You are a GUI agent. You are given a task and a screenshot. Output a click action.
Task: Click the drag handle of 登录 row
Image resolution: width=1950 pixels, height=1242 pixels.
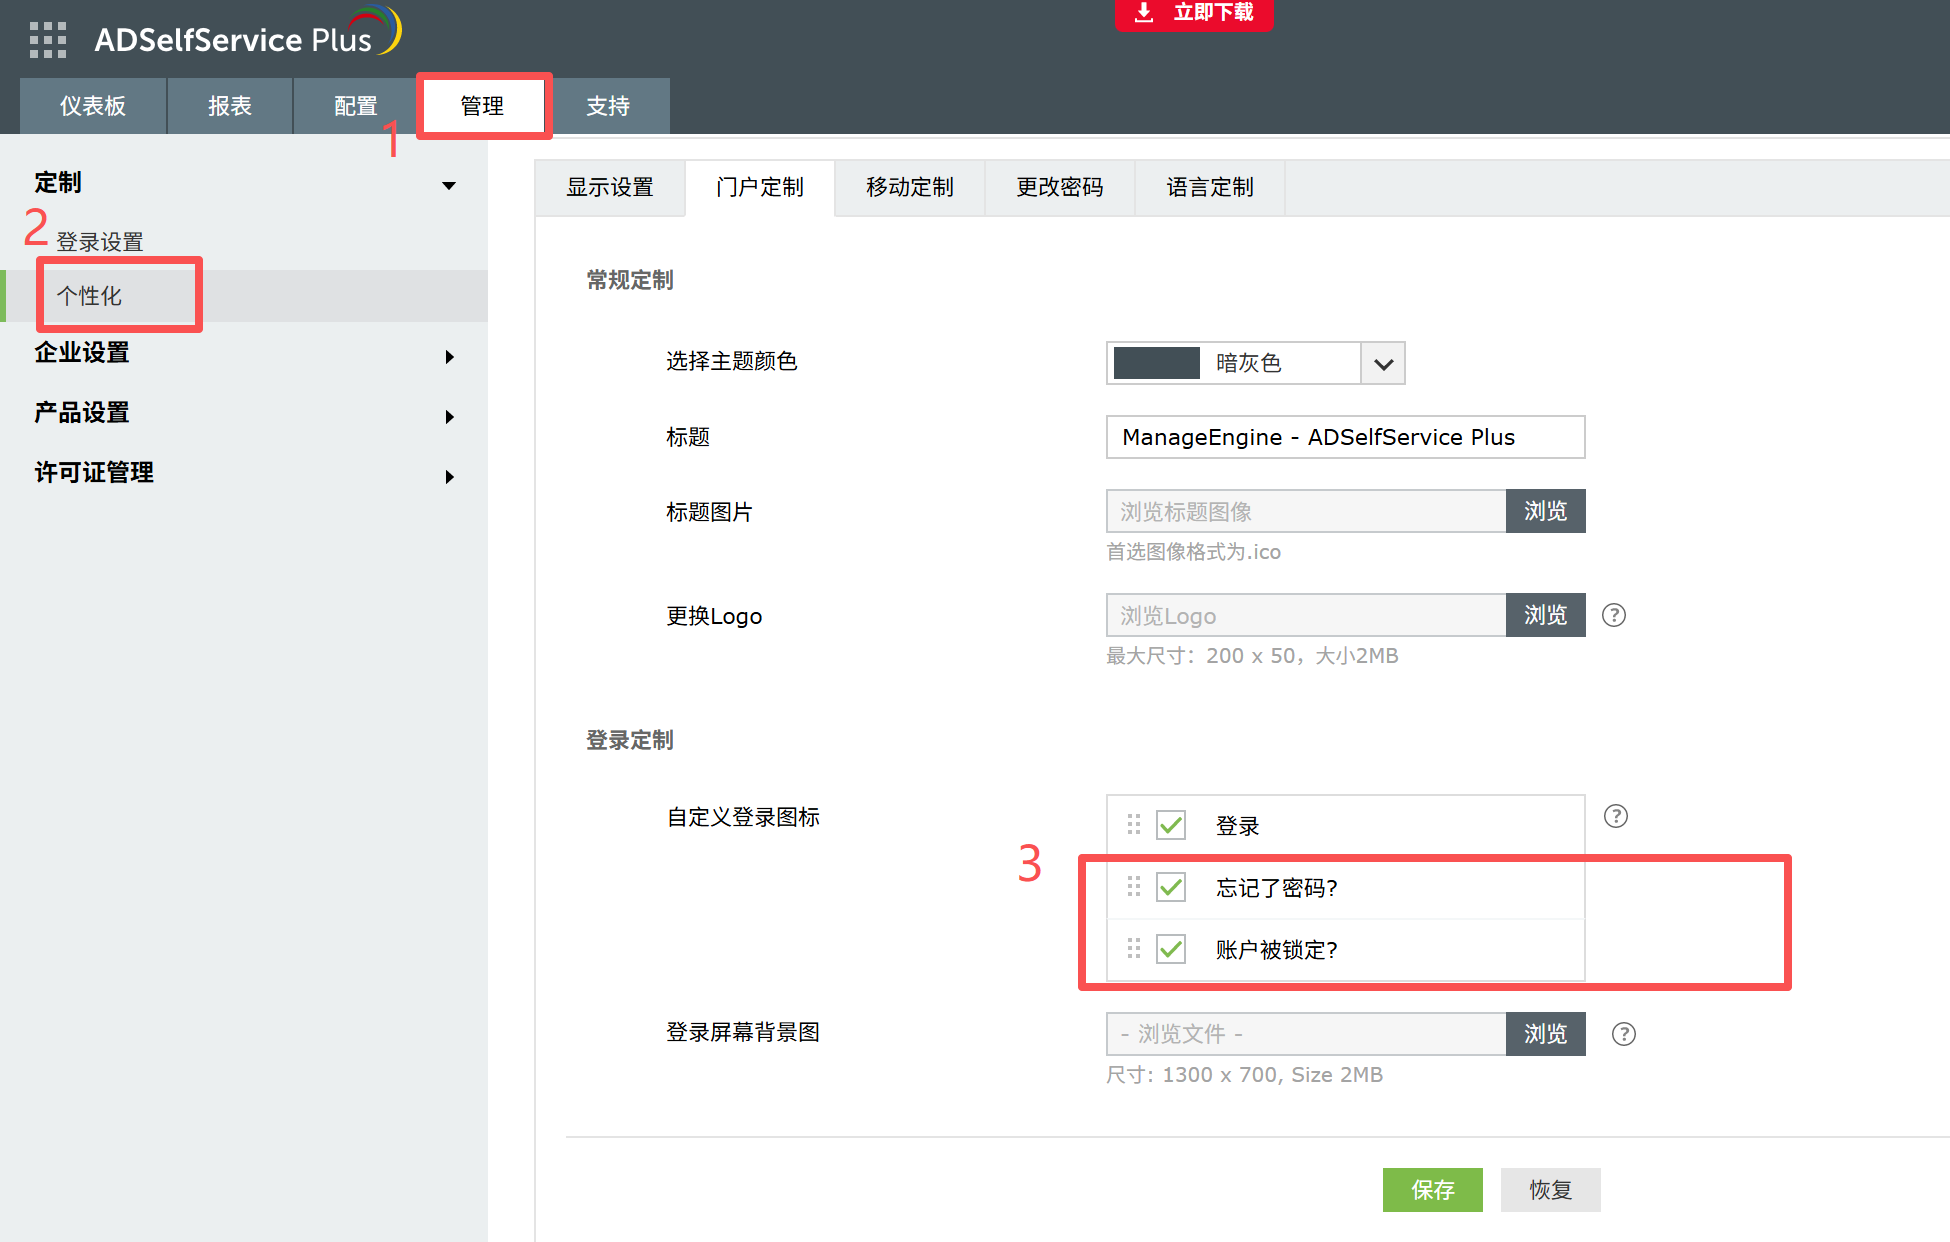coord(1133,825)
